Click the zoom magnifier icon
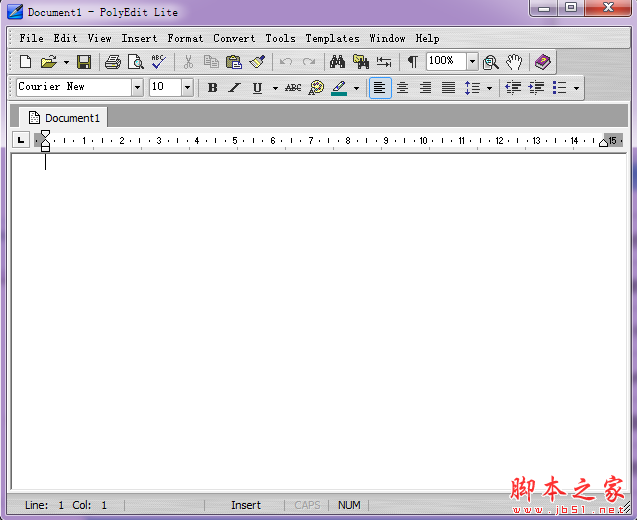 [491, 62]
